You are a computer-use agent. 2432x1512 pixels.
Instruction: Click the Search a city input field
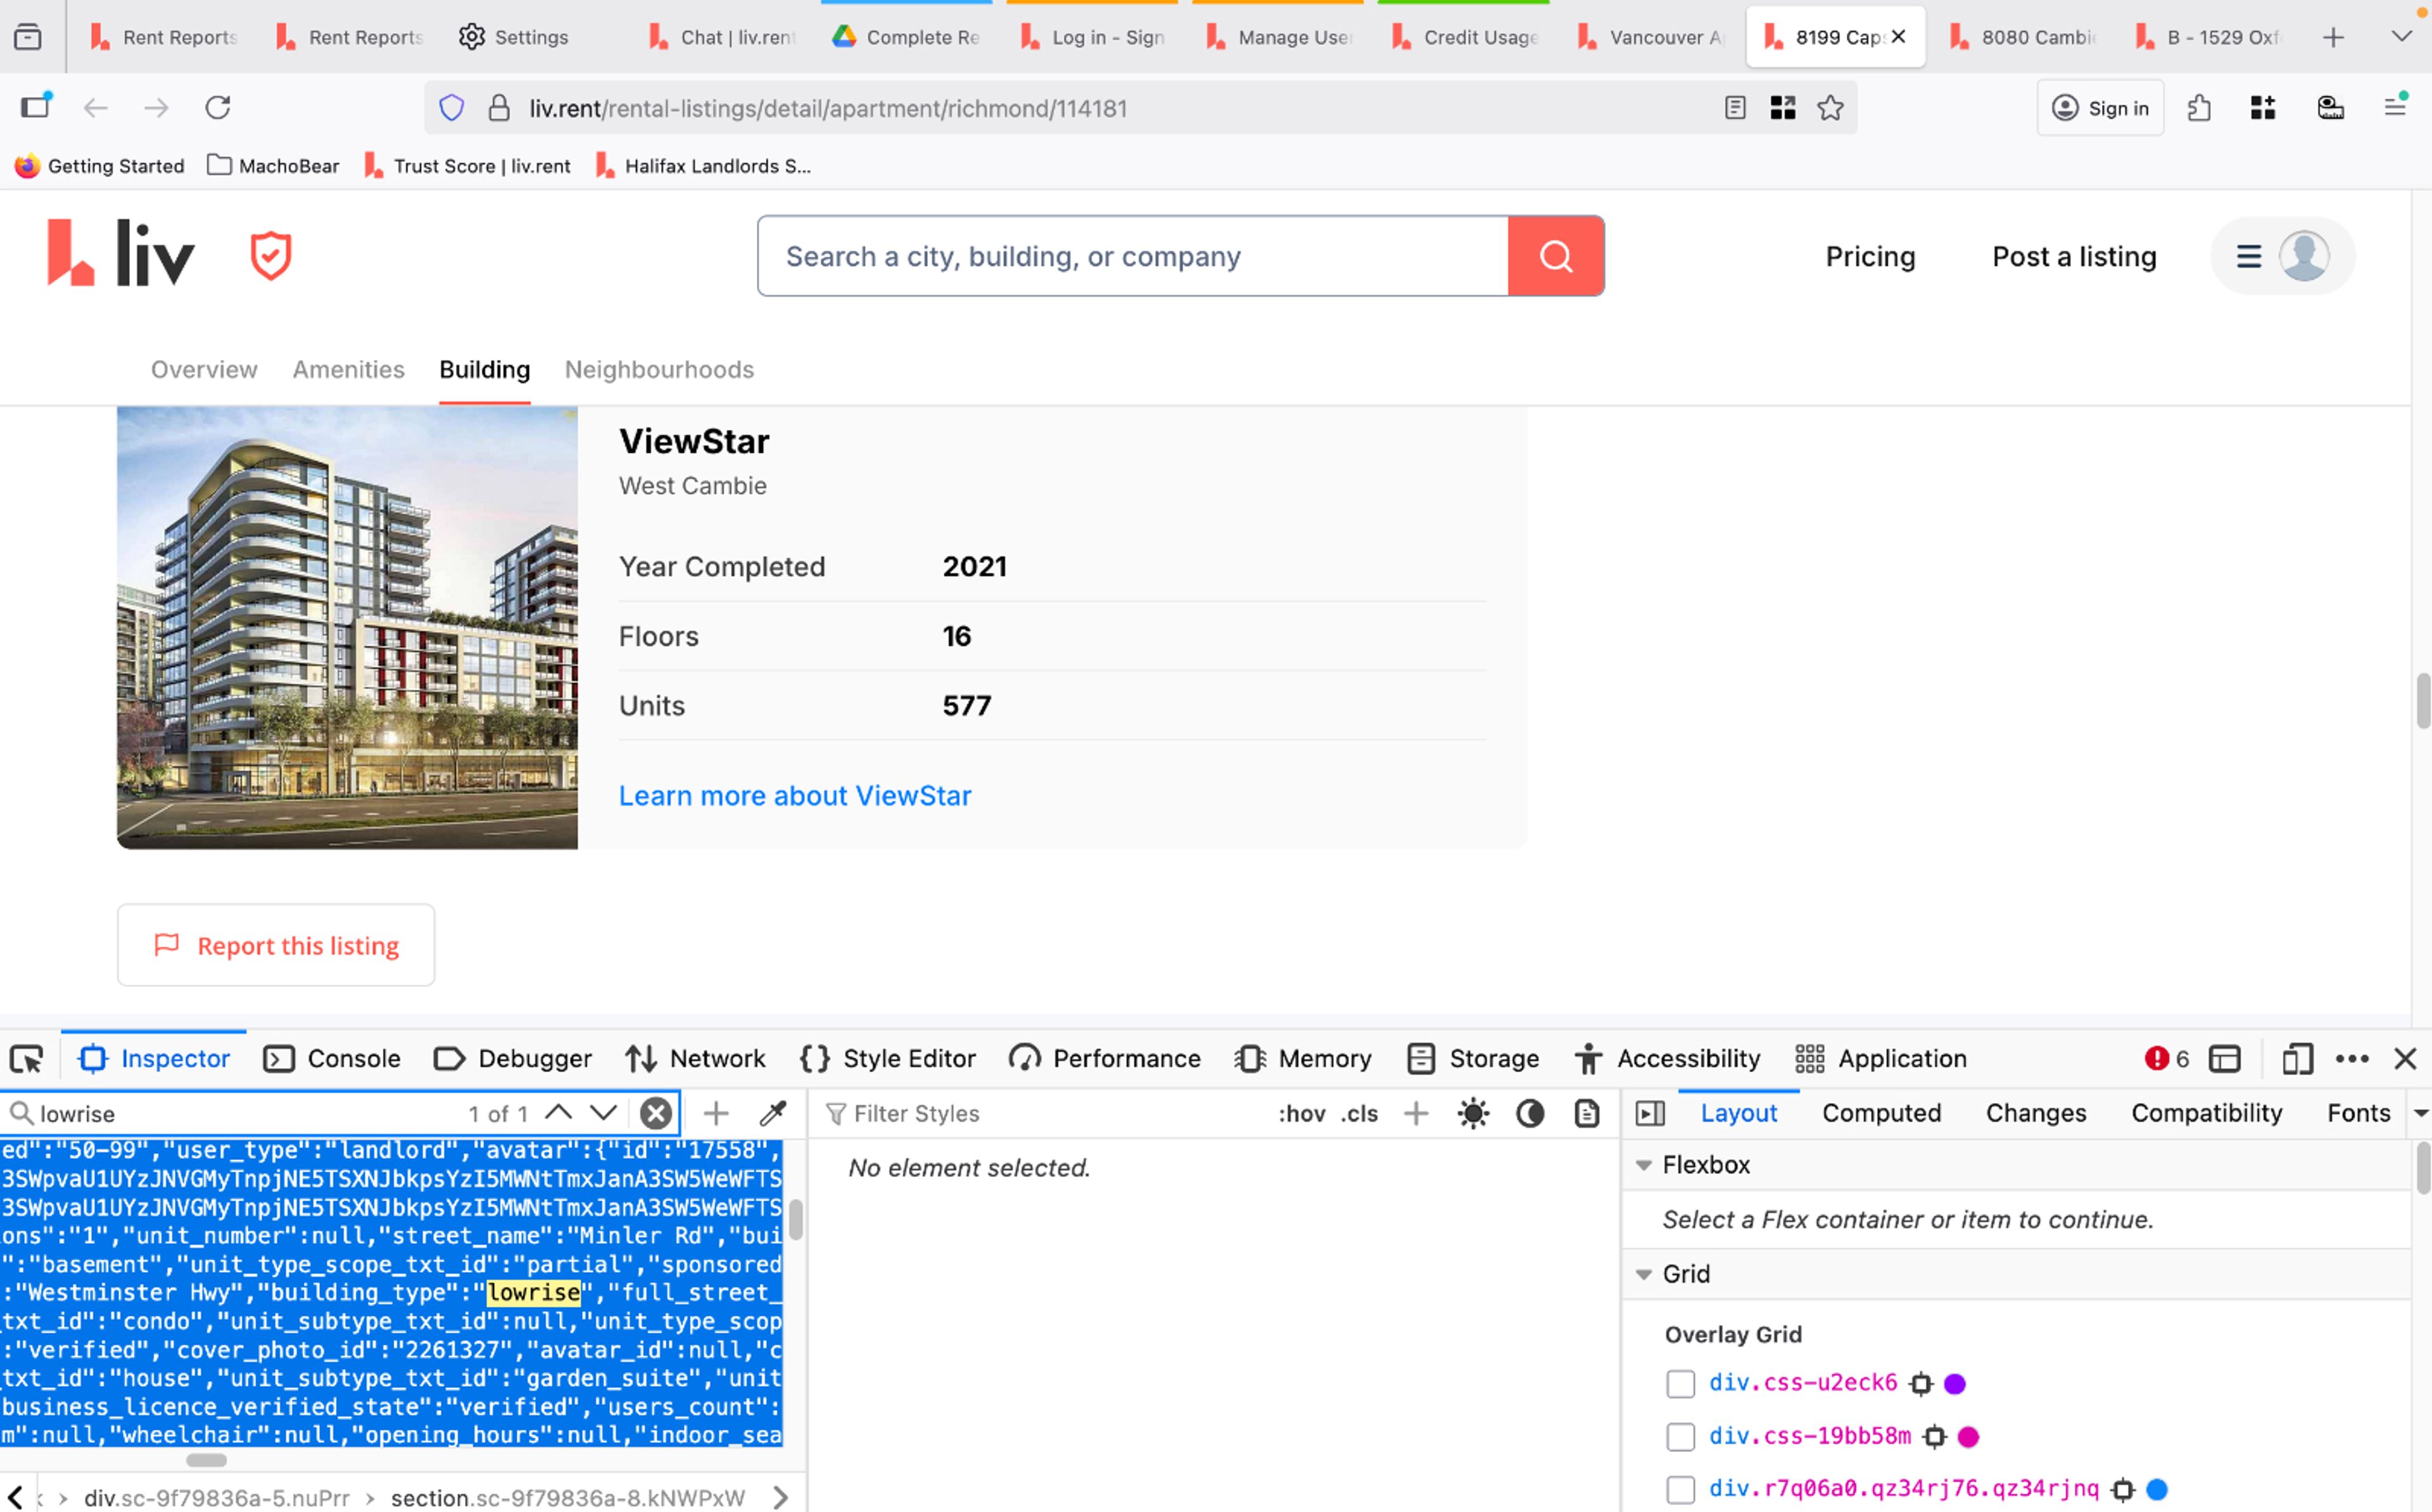pos(1130,256)
